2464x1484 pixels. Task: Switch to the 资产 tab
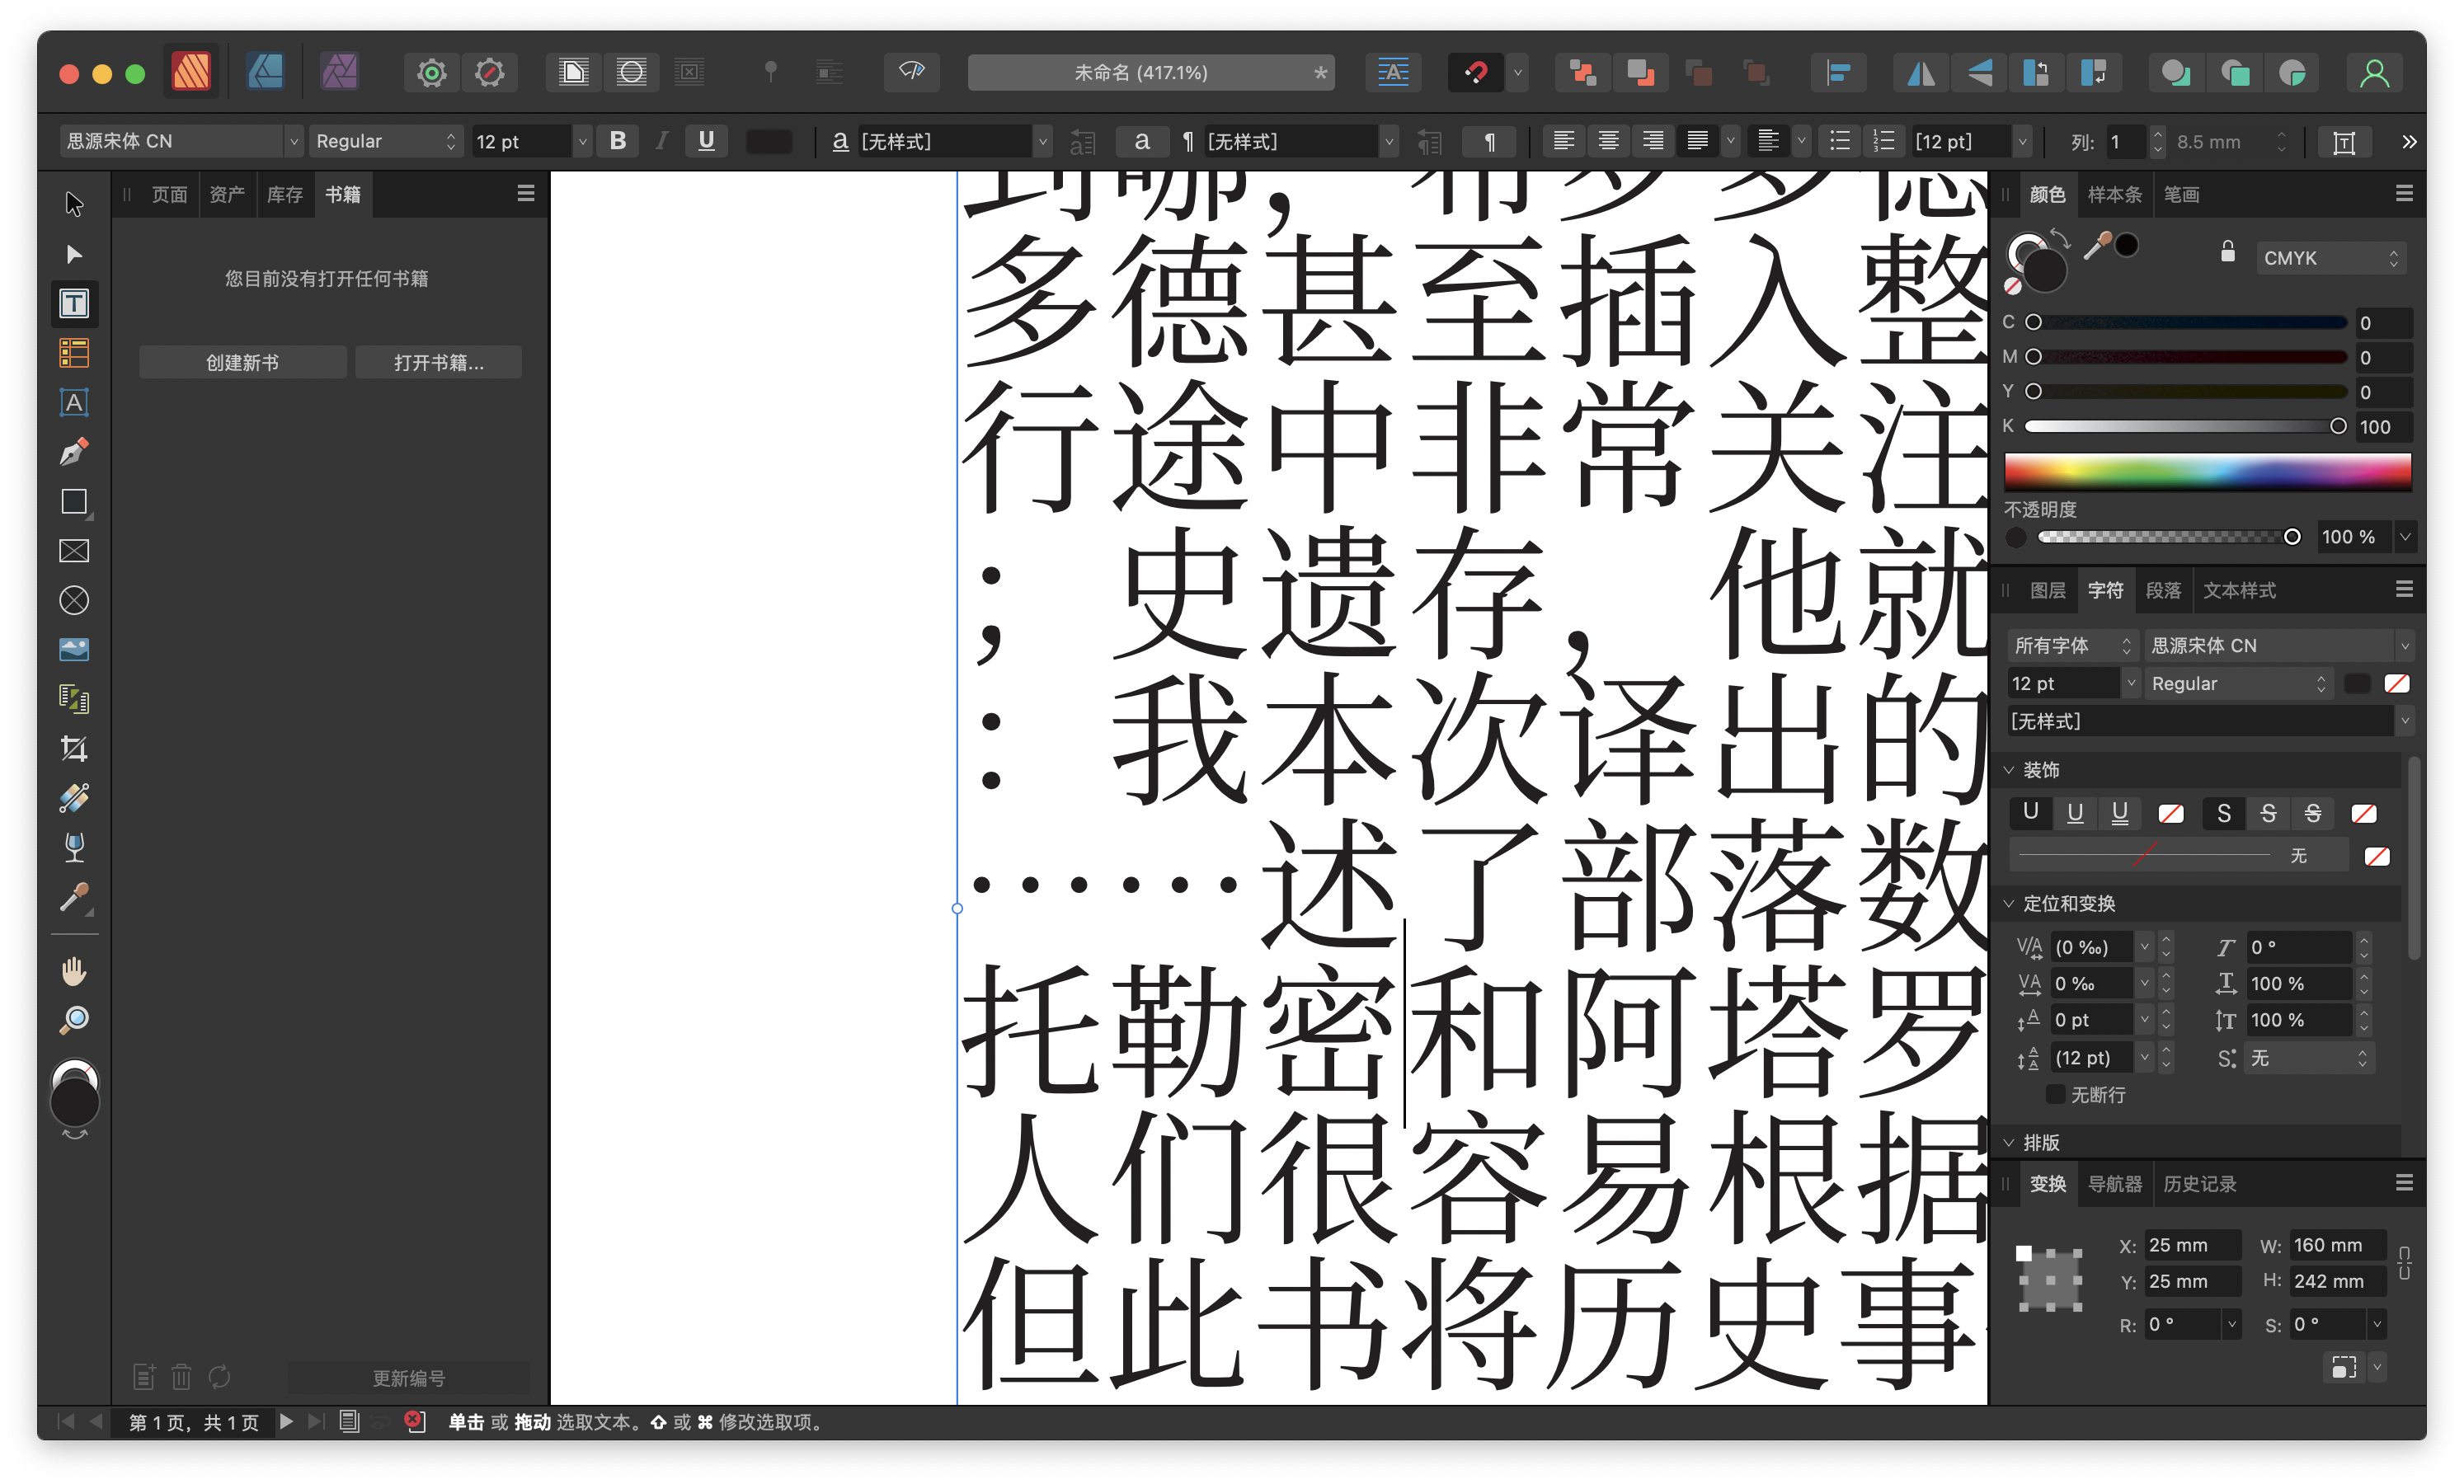(227, 194)
